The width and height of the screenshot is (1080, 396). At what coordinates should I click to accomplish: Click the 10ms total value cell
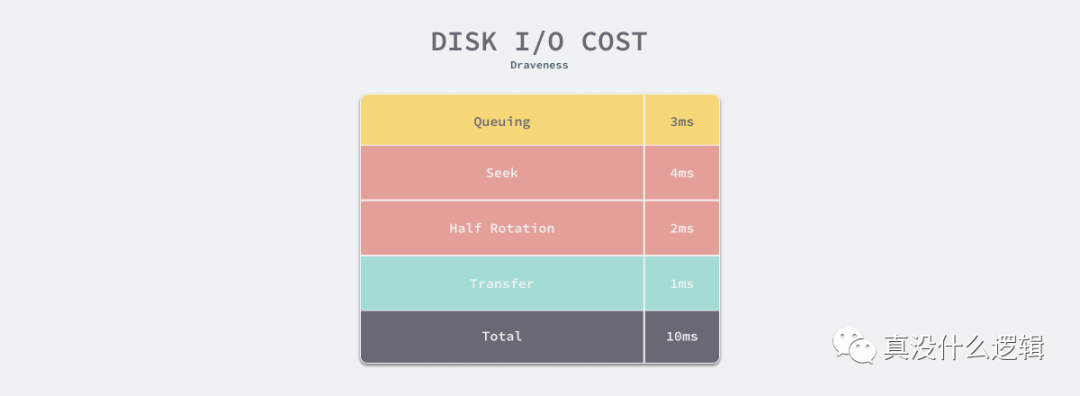(682, 336)
